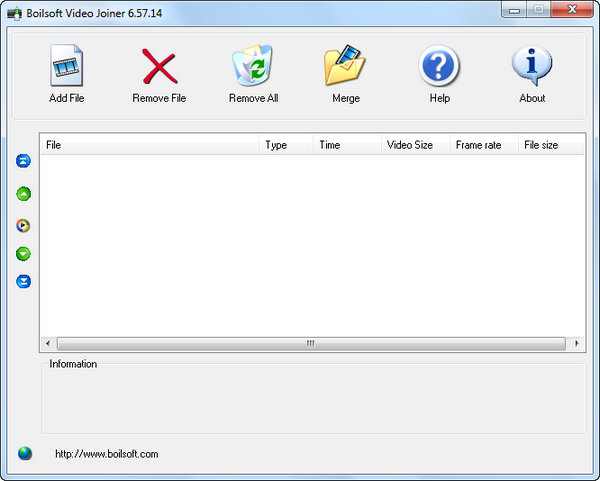The width and height of the screenshot is (600, 481).
Task: Click the Remove All recycle bin icon
Action: coord(253,67)
